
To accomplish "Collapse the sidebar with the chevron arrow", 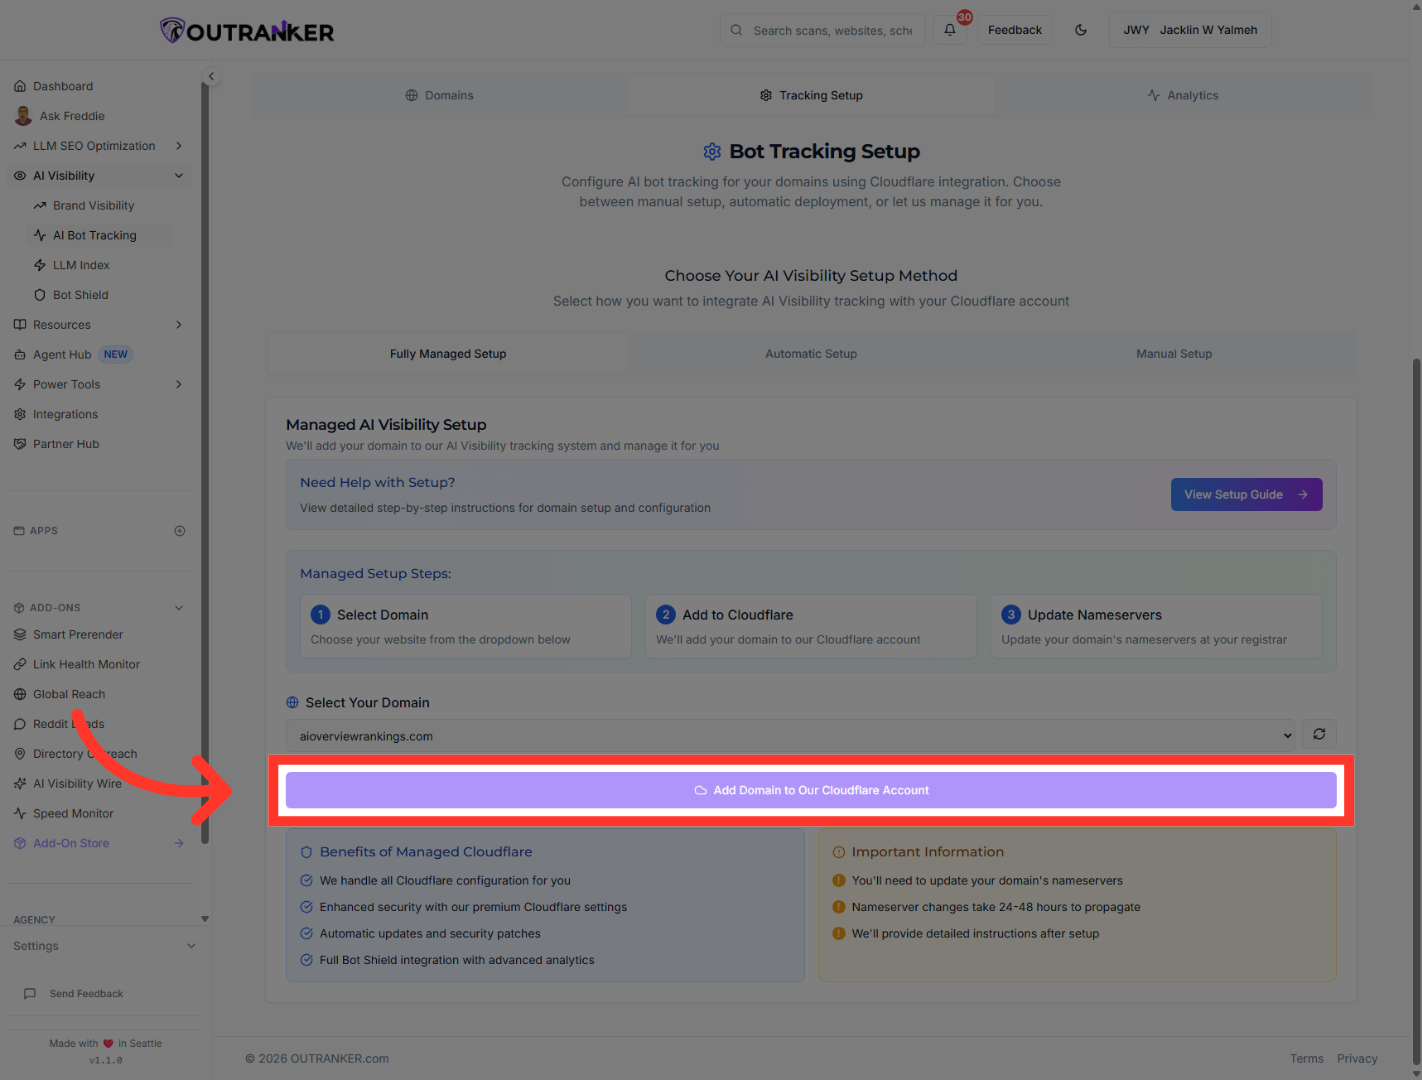I will (211, 76).
